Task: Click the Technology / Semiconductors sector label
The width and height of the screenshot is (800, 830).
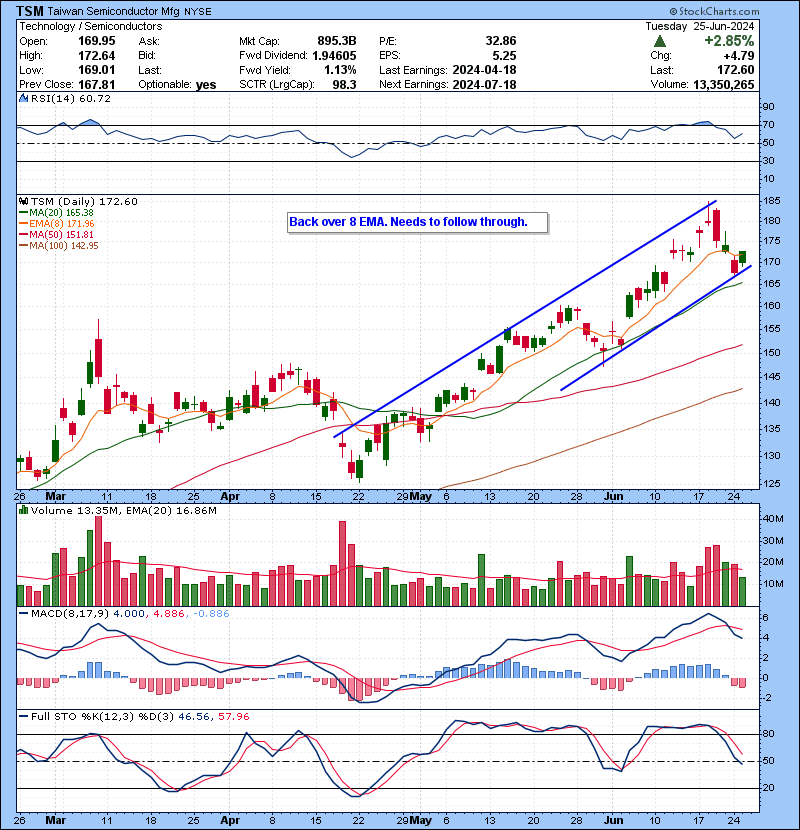Action: click(91, 26)
